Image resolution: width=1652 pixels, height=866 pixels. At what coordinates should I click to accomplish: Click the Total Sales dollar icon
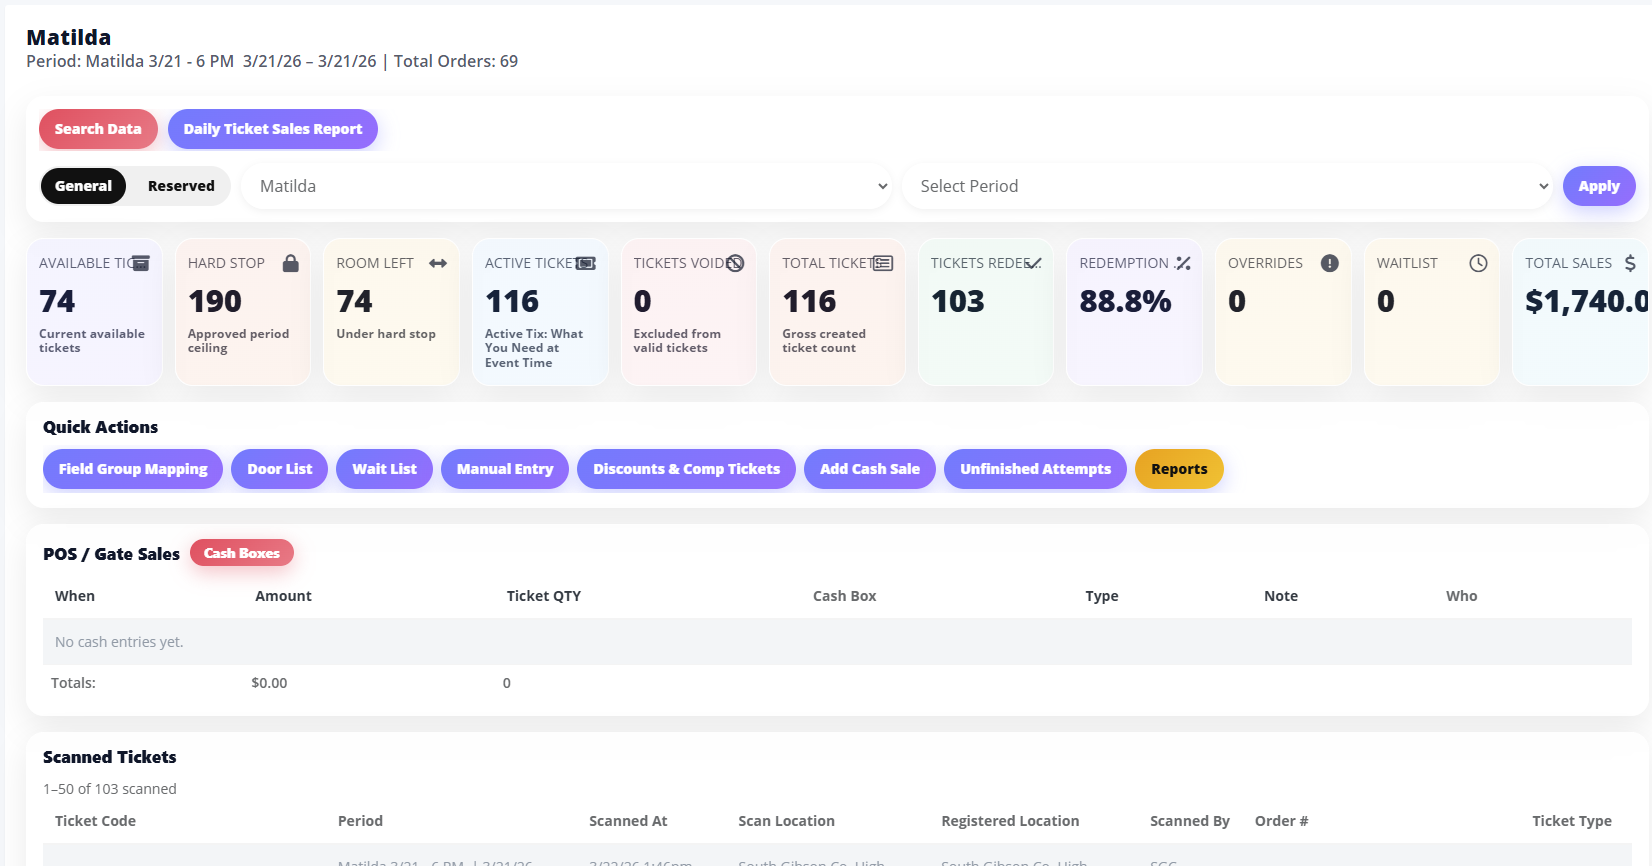(1630, 263)
